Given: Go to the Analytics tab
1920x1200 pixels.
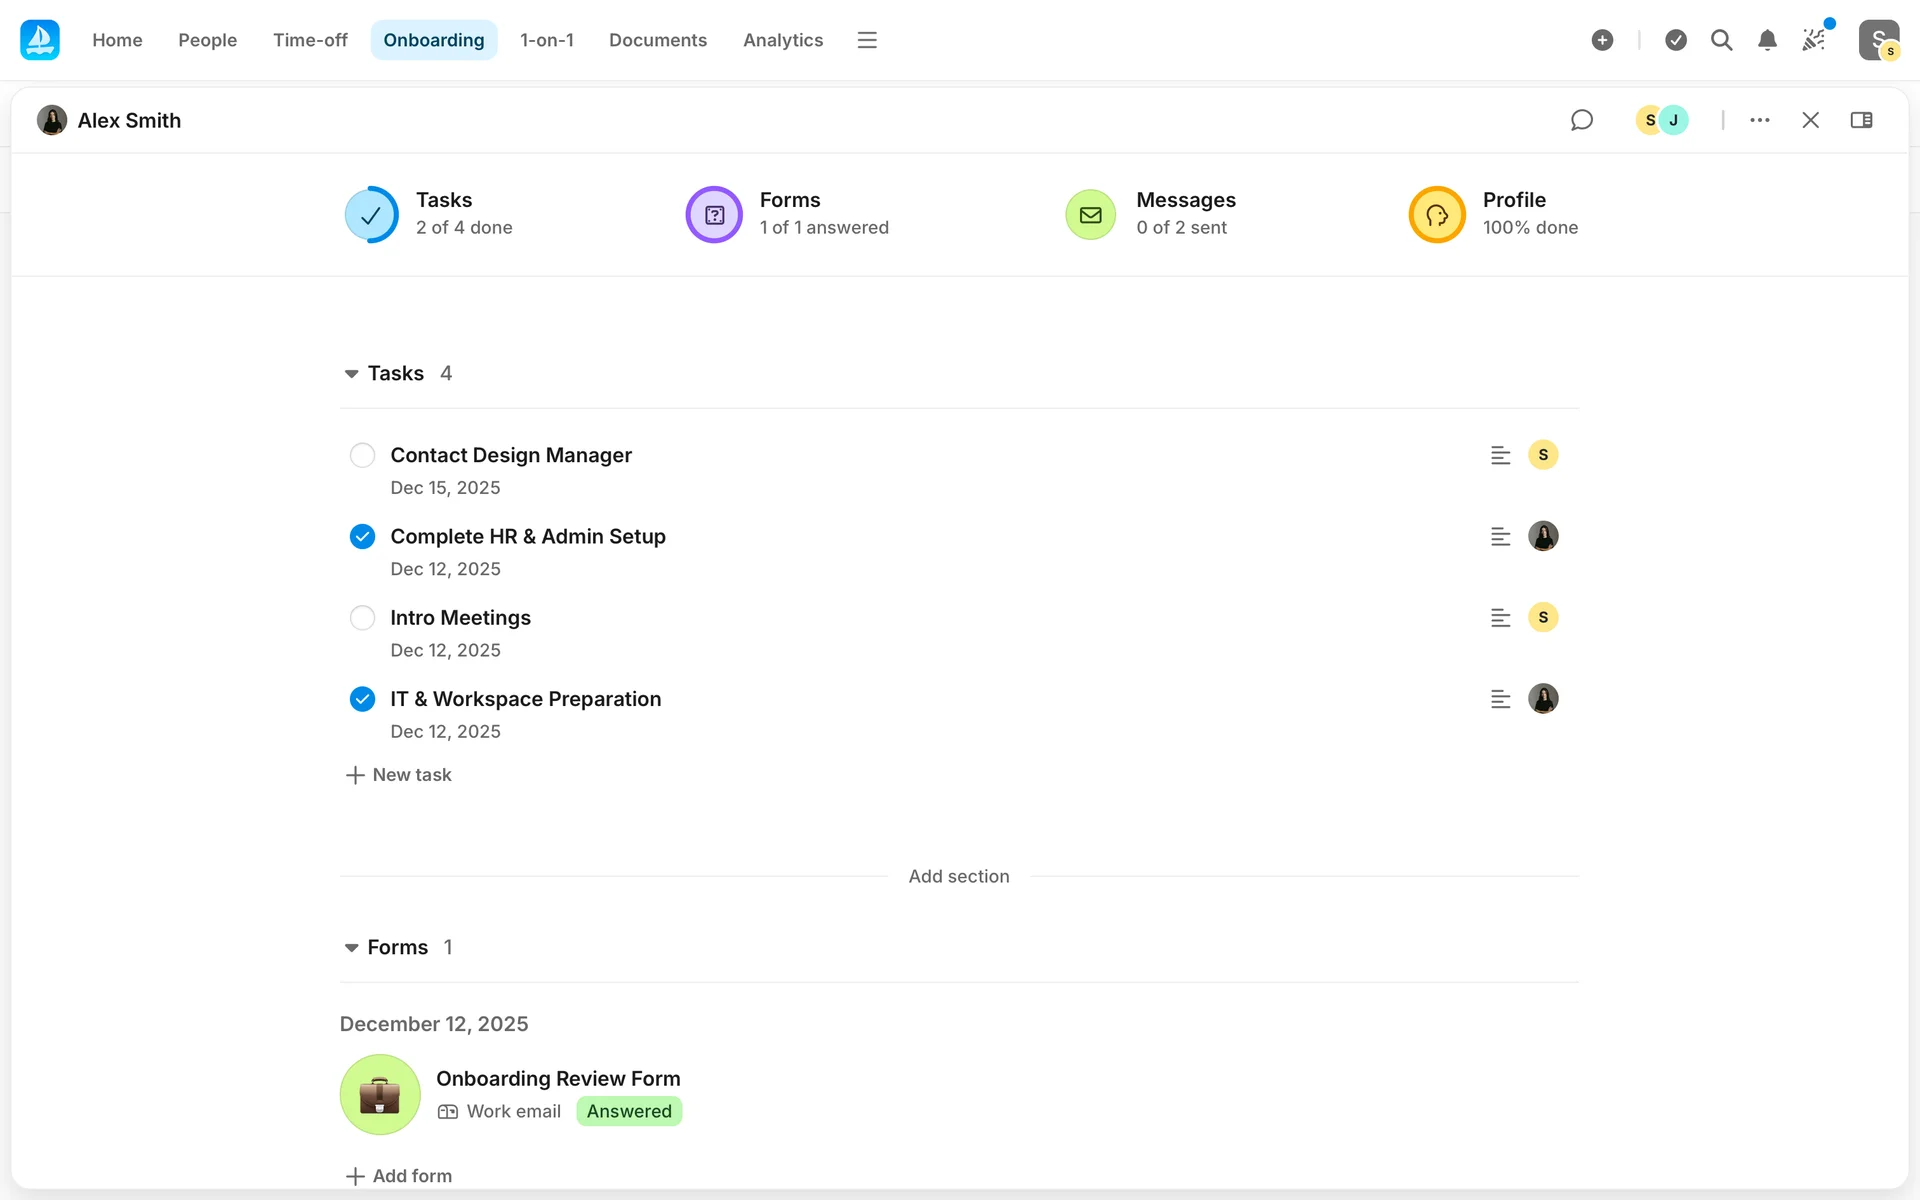Looking at the screenshot, I should point(782,40).
